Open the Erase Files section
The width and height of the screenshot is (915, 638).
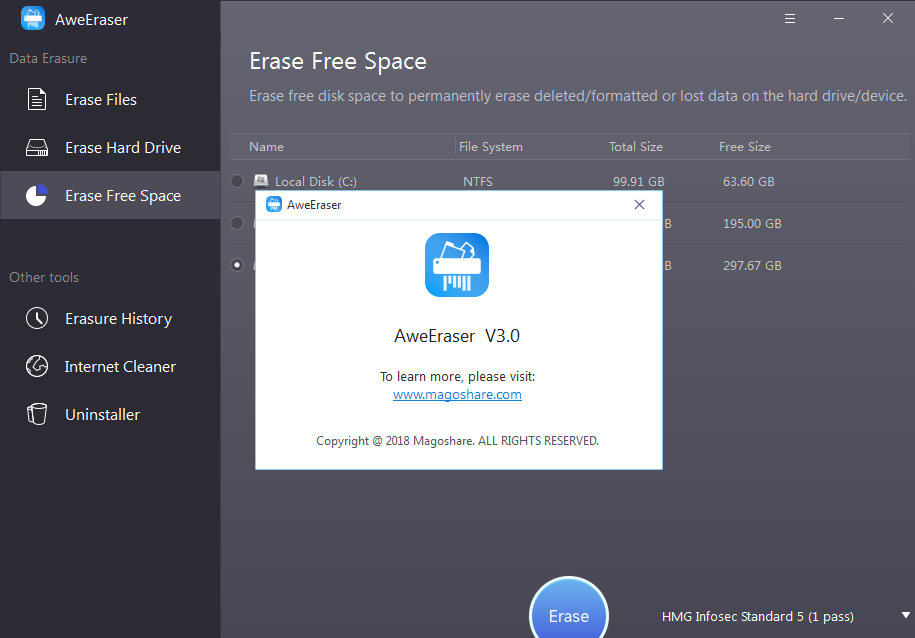coord(110,99)
